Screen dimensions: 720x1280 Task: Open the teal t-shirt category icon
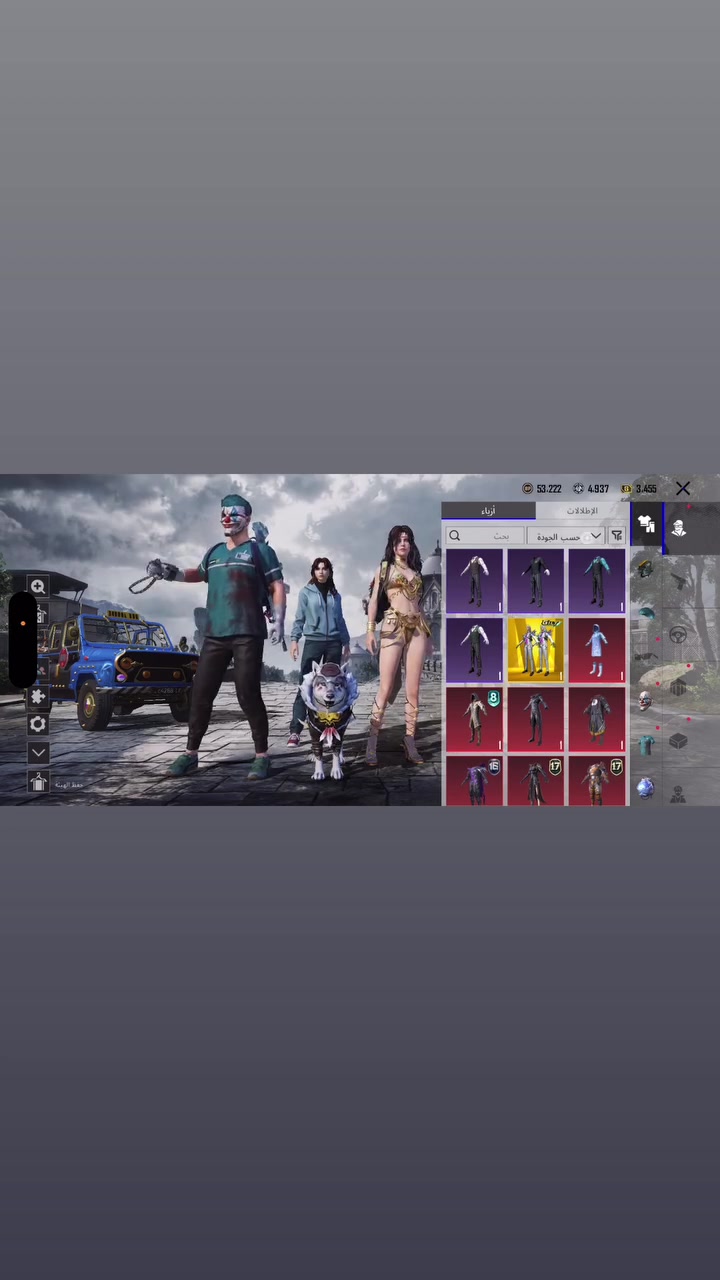[645, 745]
